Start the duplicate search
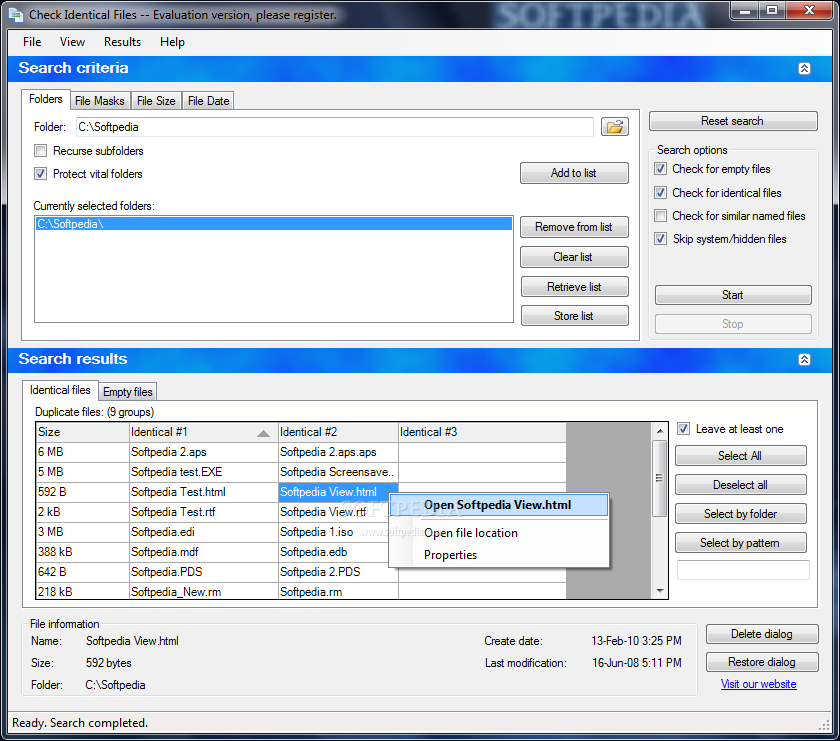The height and width of the screenshot is (741, 840). click(x=733, y=295)
